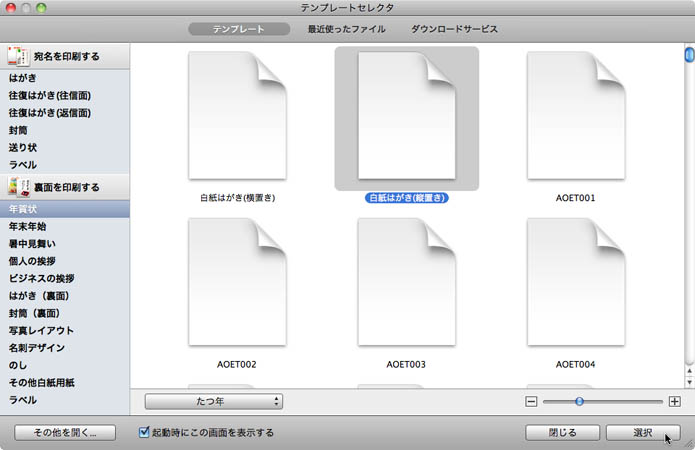Open the たつ年 dropdown menu
Screen dimensions: 695x450
pyautogui.click(x=214, y=401)
